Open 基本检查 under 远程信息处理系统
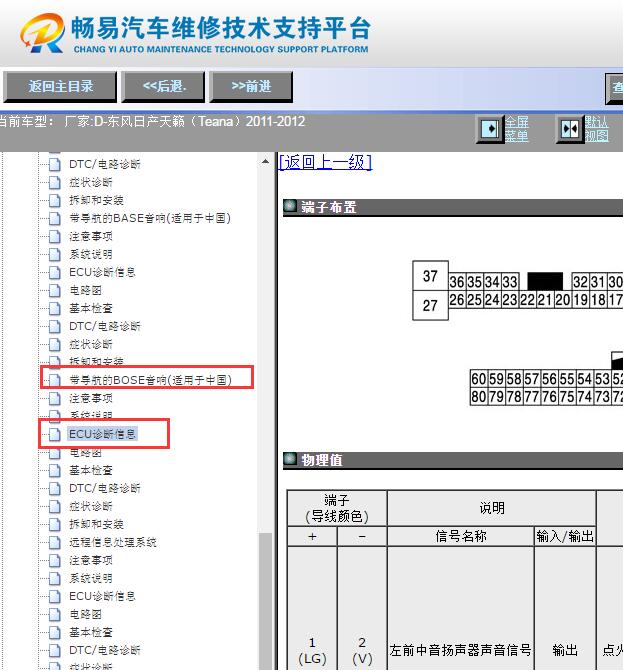This screenshot has height=670, width=623. (x=91, y=632)
